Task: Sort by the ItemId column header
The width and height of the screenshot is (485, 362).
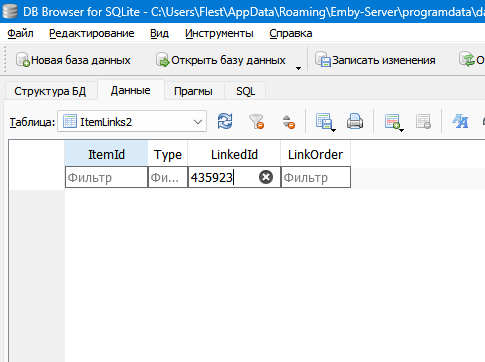Action: [106, 154]
